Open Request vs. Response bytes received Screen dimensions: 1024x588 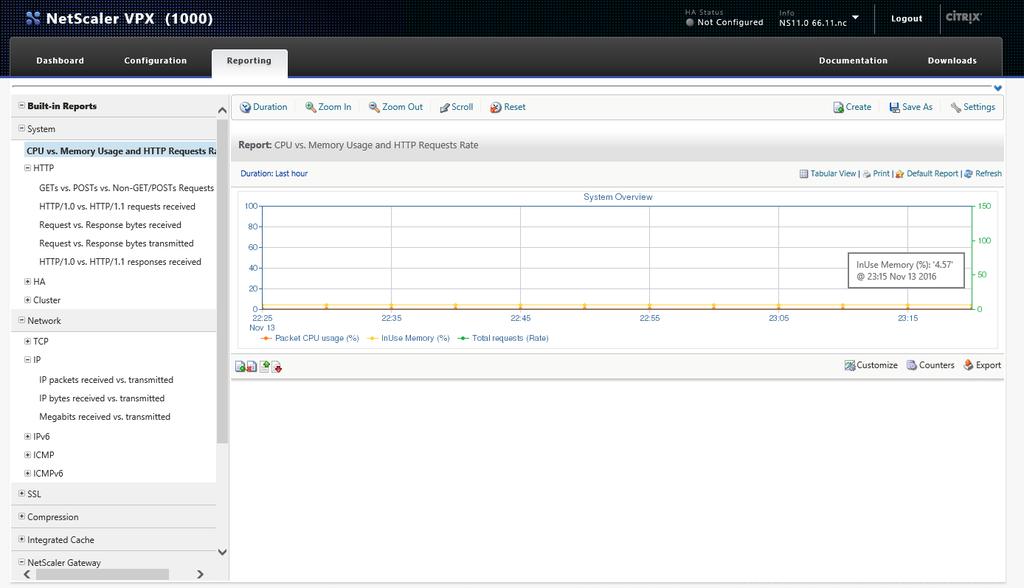pos(110,225)
